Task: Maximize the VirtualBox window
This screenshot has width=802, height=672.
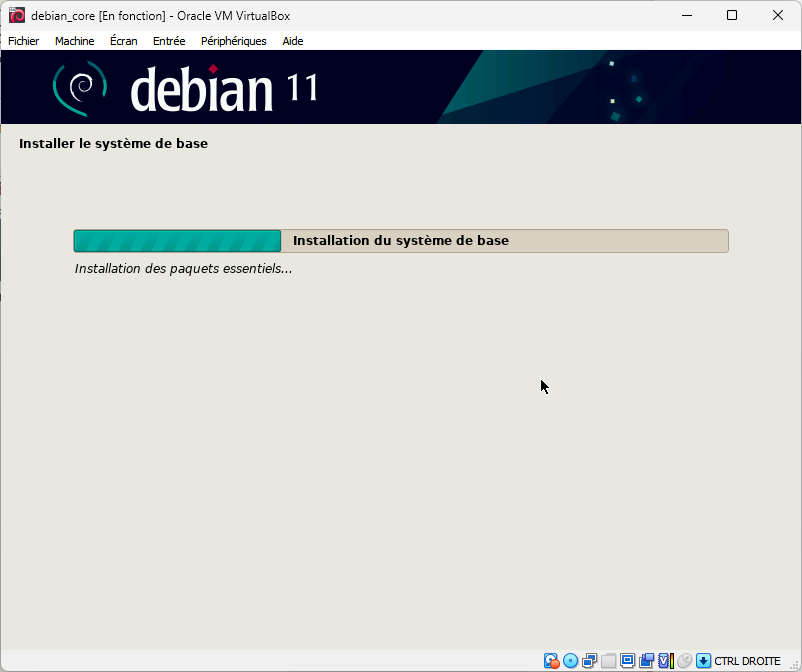Action: [x=732, y=15]
